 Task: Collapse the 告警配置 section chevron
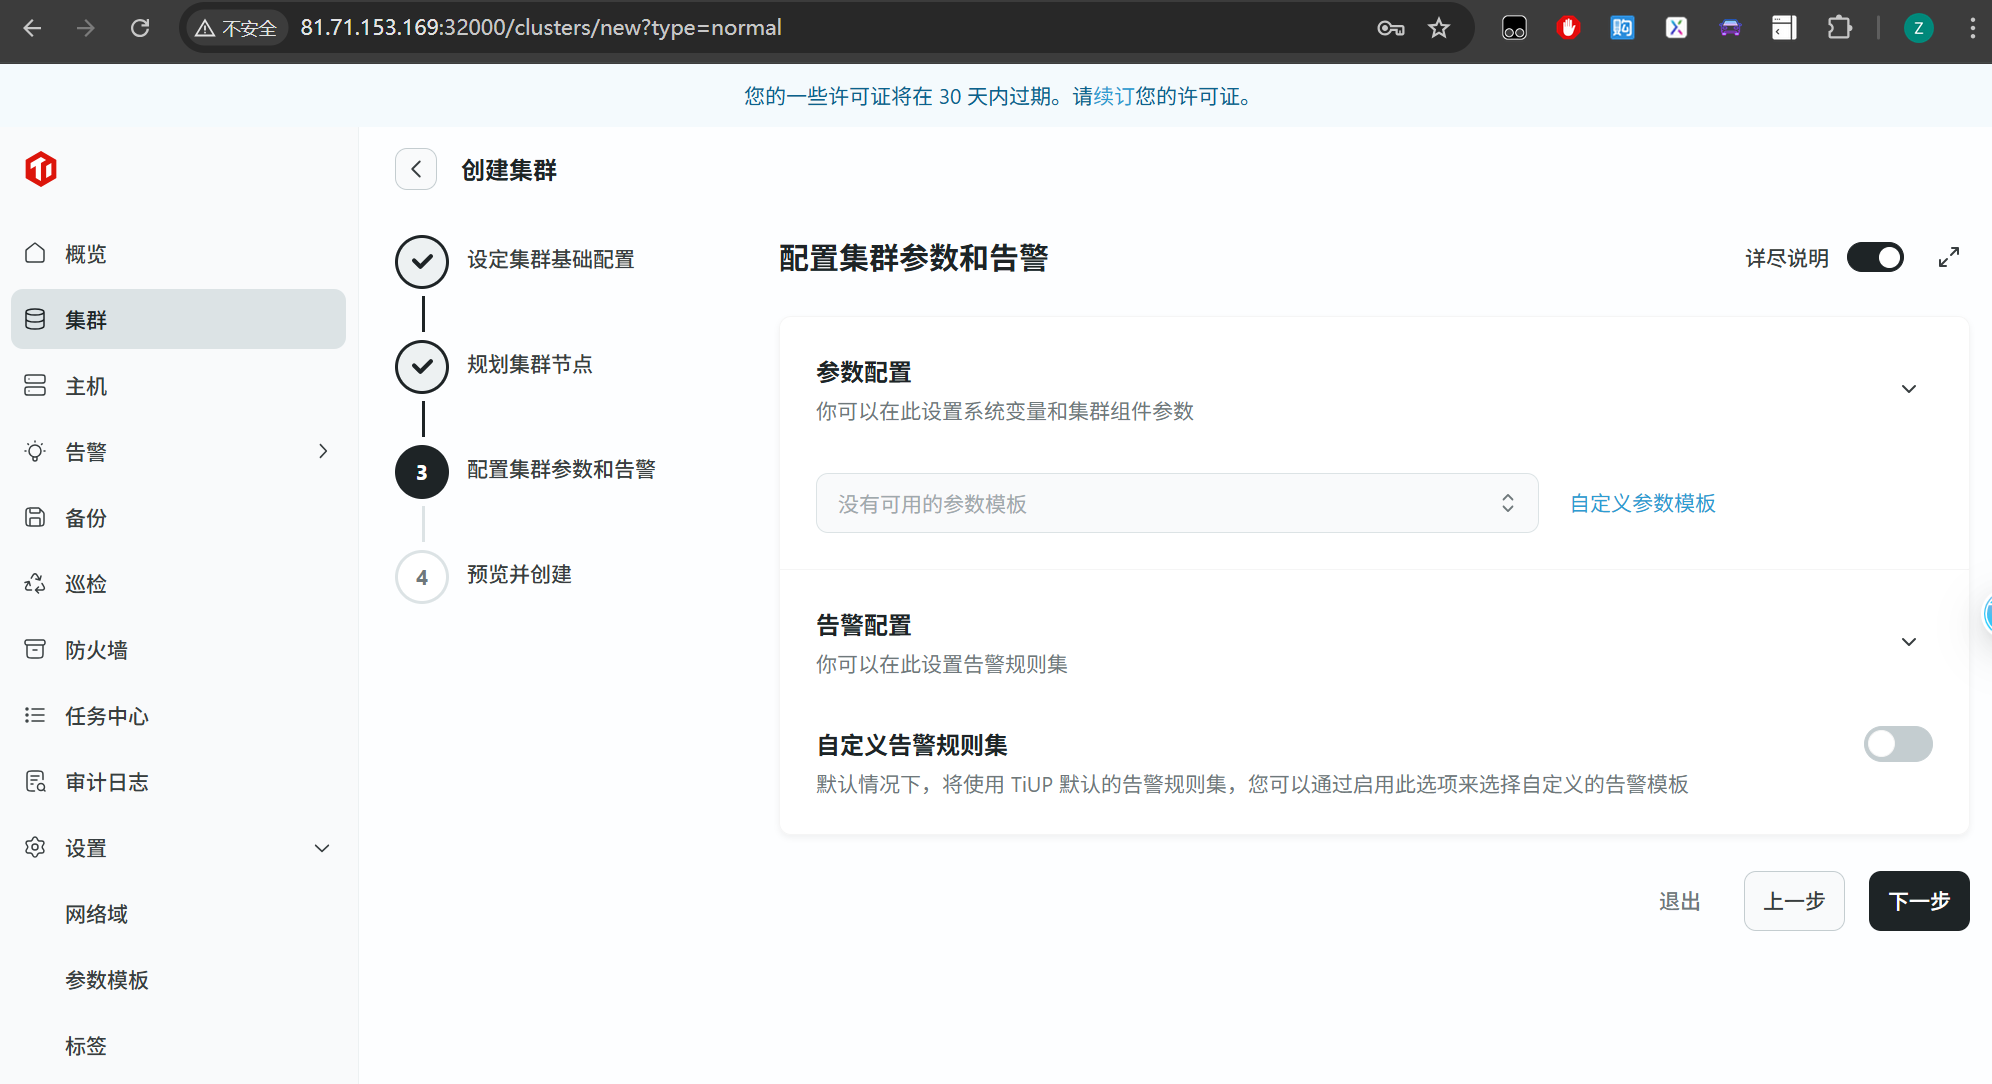pos(1908,642)
